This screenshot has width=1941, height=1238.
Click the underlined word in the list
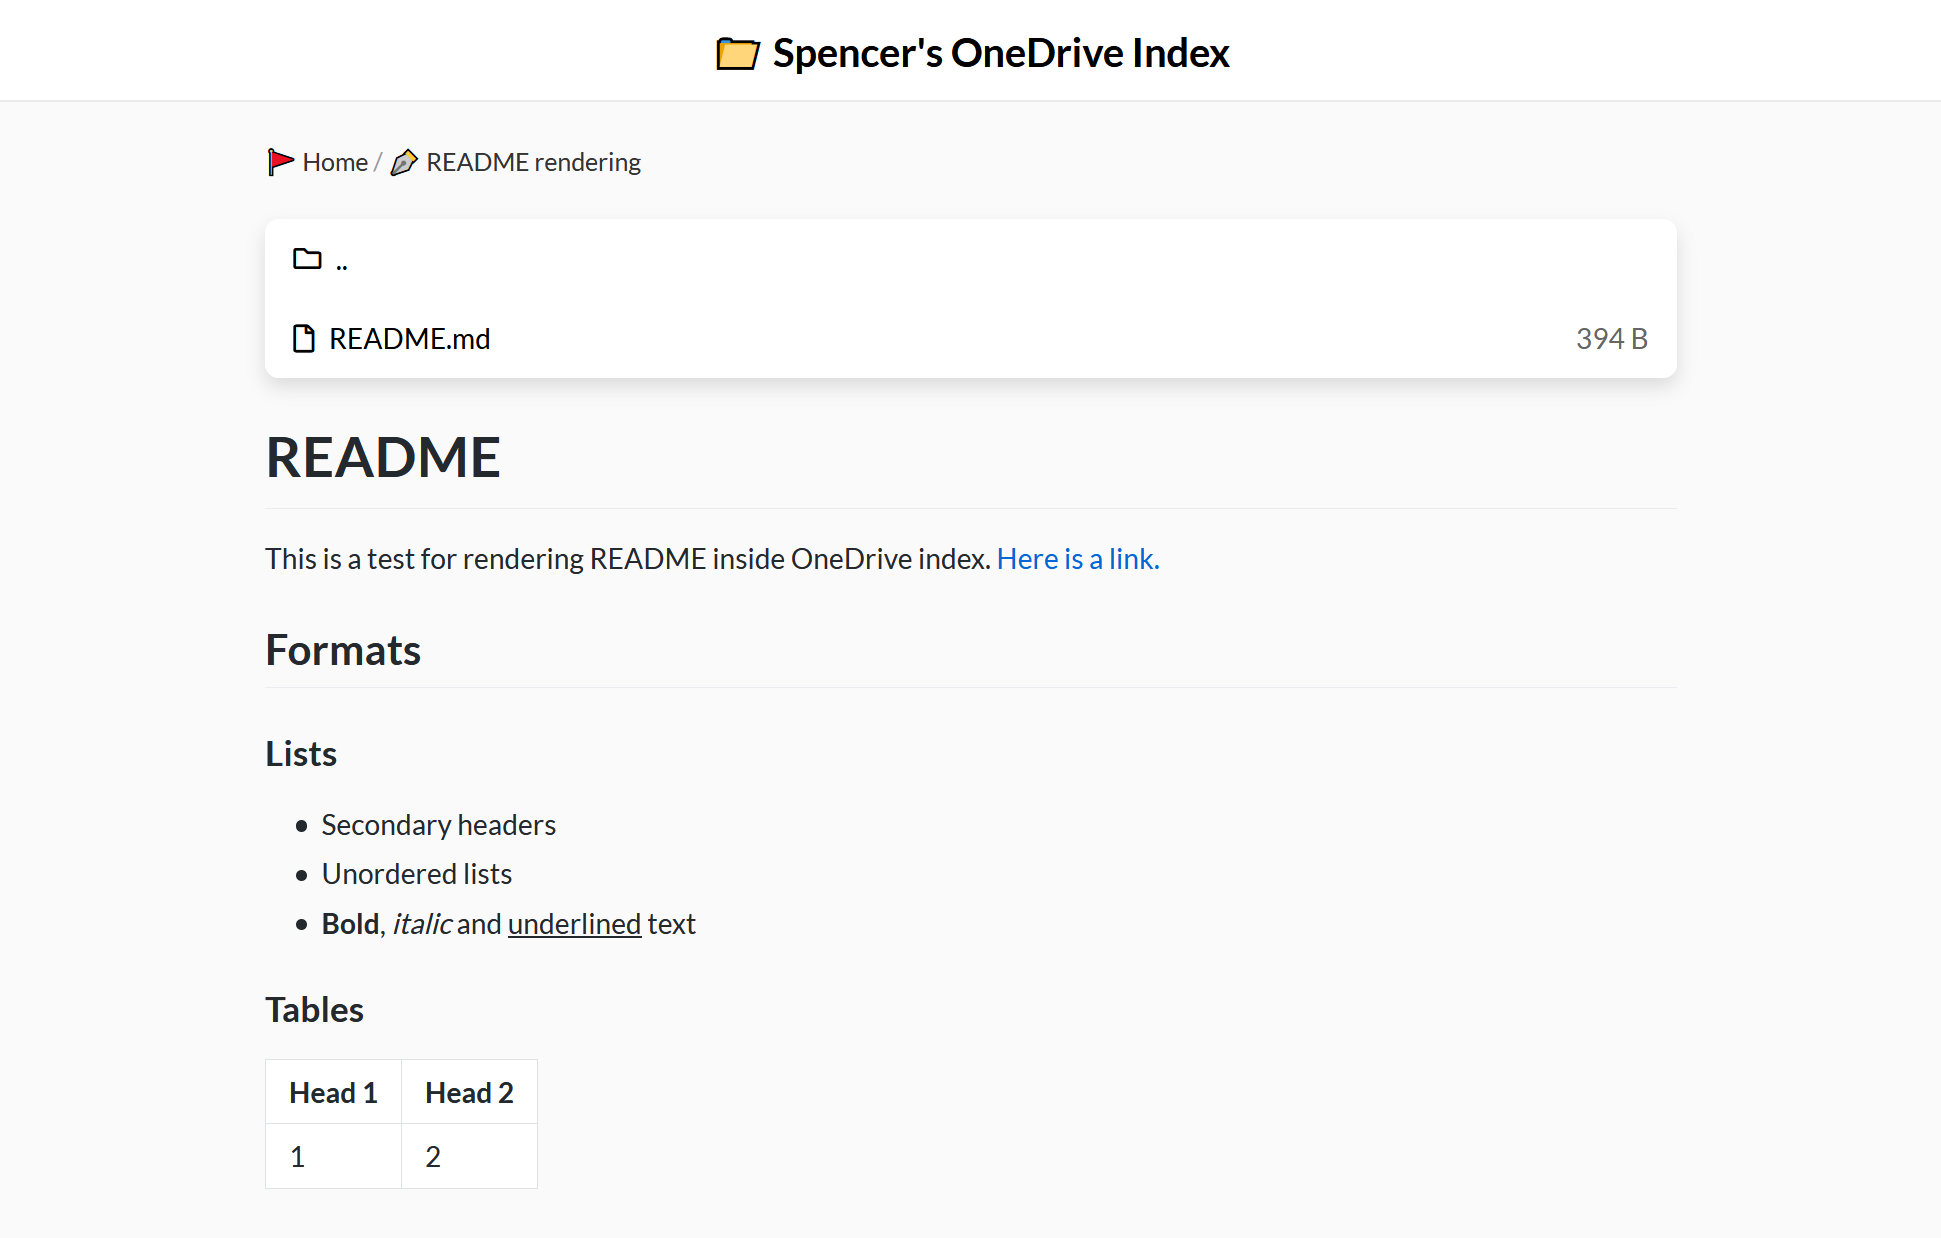574,923
